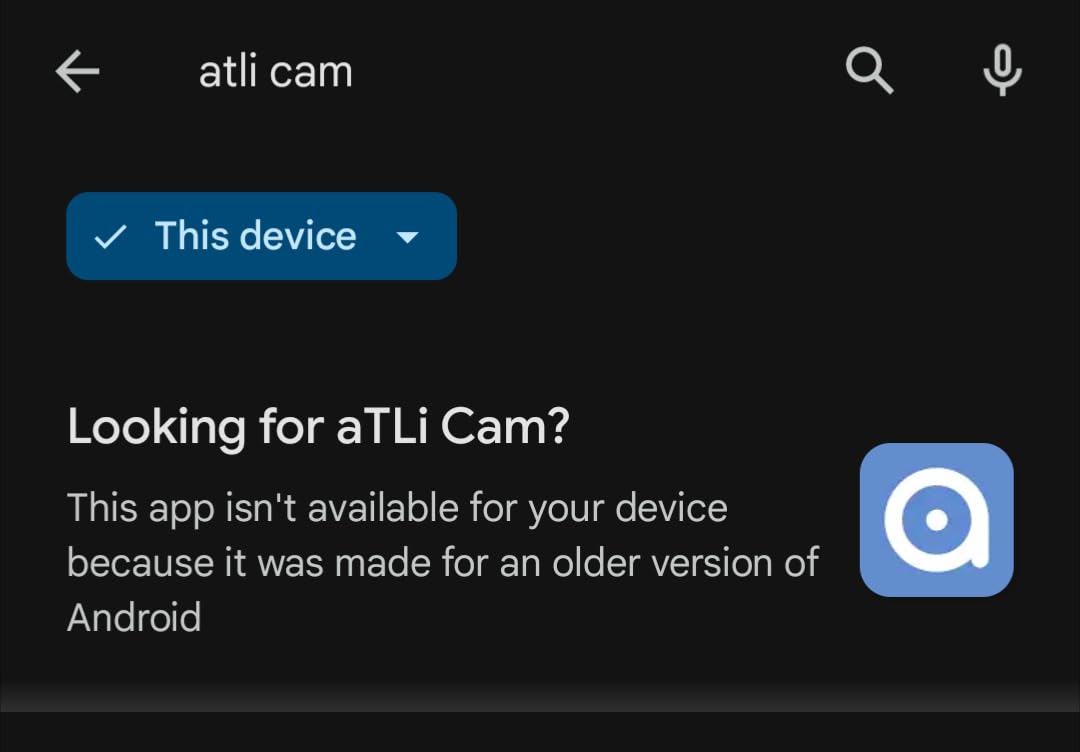
Task: Click the "isn't available for your device" text
Action: (x=397, y=508)
